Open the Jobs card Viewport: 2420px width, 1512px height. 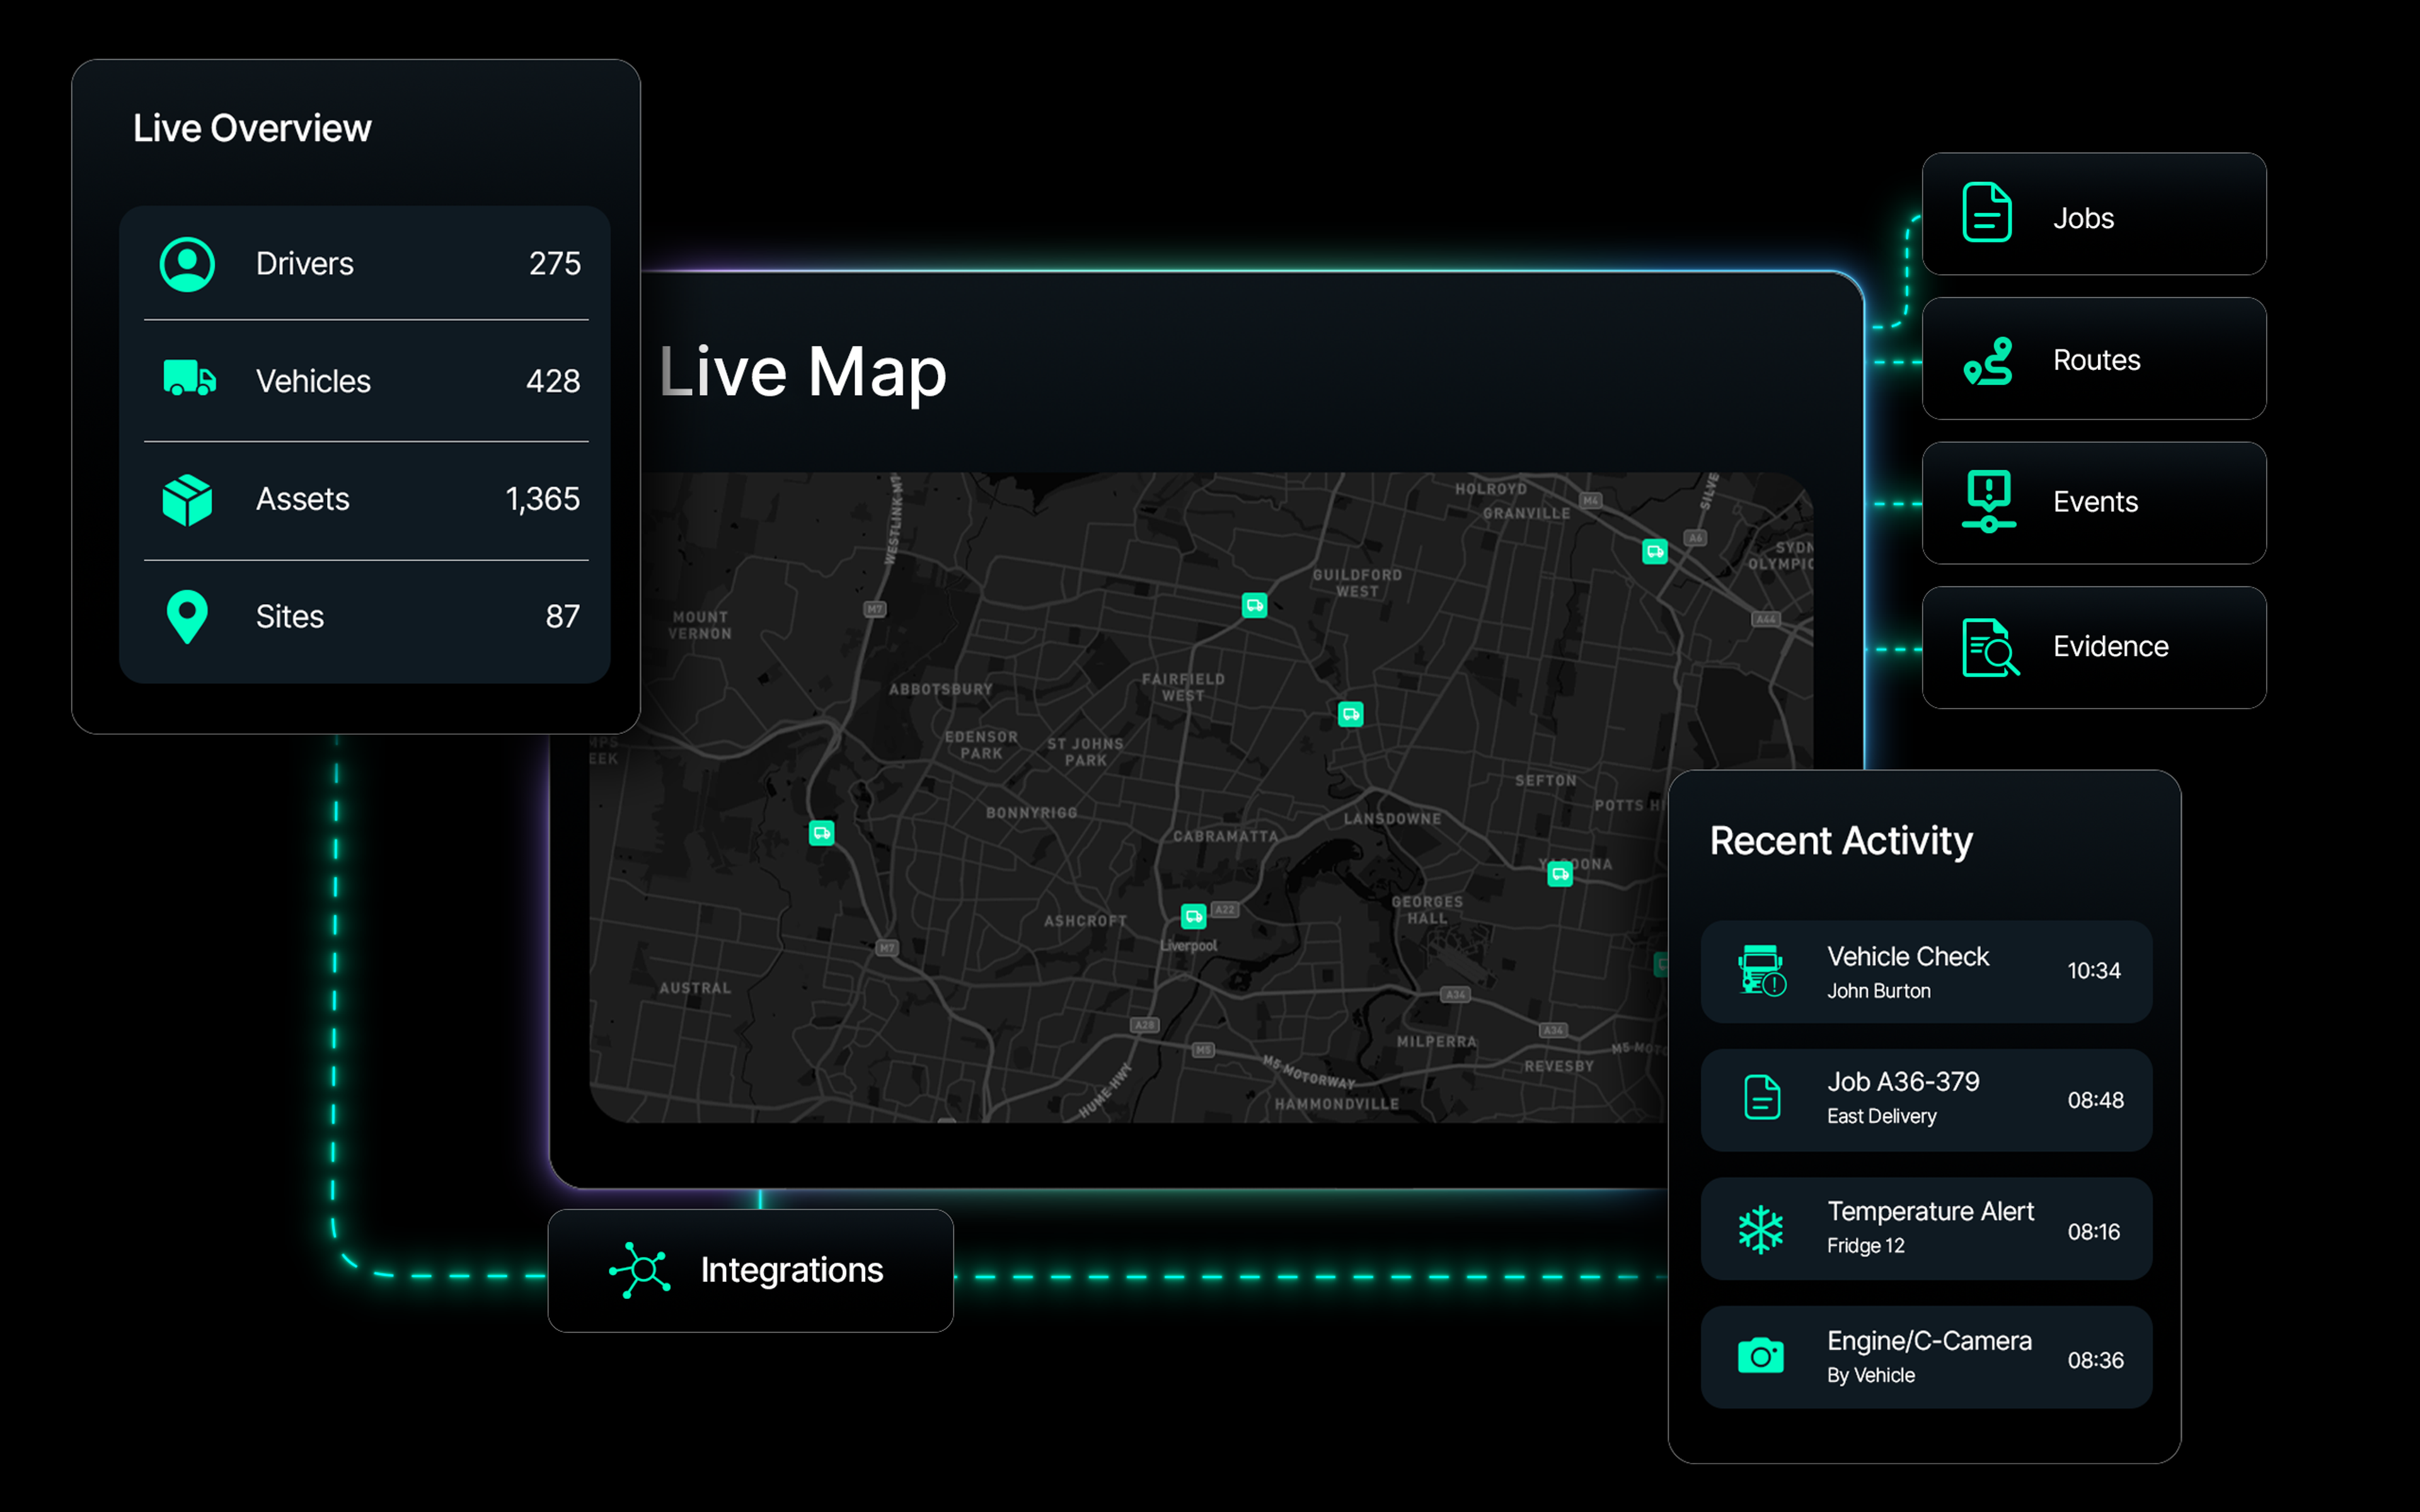[2094, 214]
